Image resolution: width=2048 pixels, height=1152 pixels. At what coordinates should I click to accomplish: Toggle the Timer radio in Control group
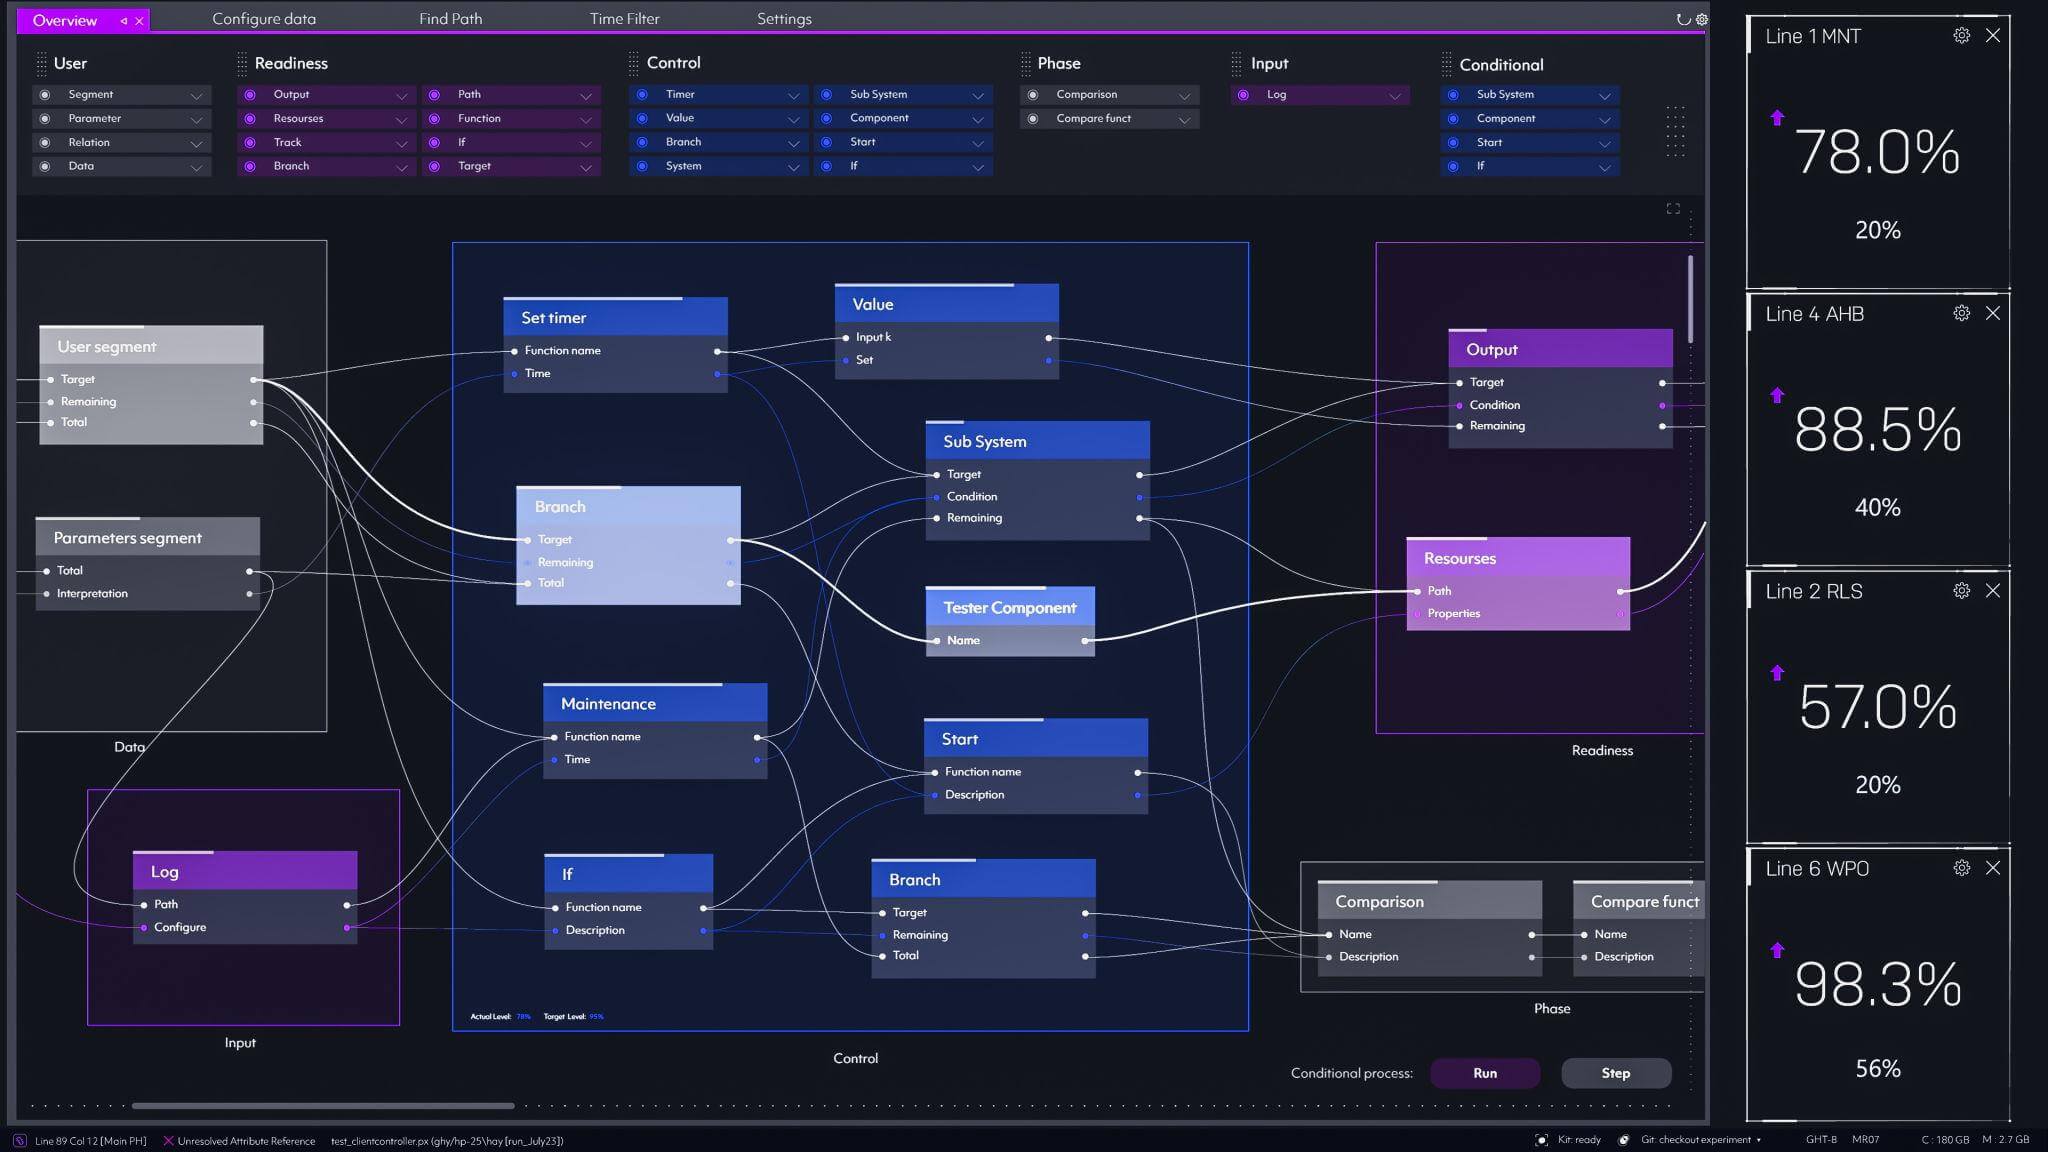[642, 95]
